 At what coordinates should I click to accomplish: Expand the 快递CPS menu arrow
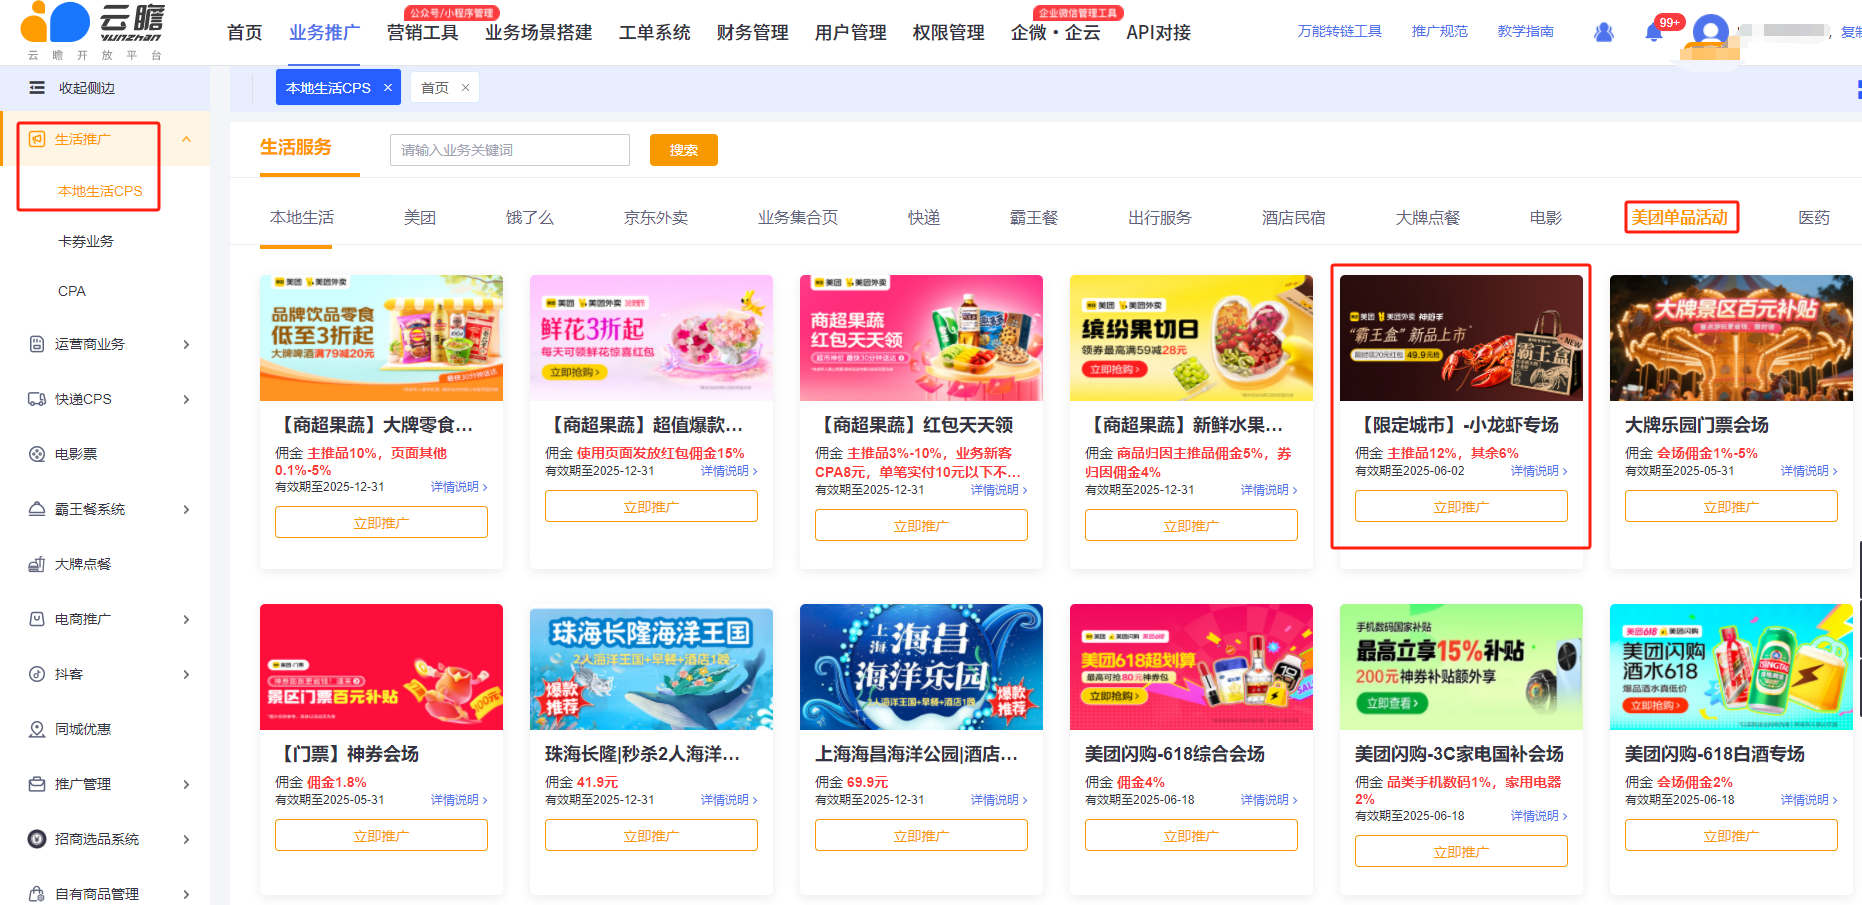187,399
